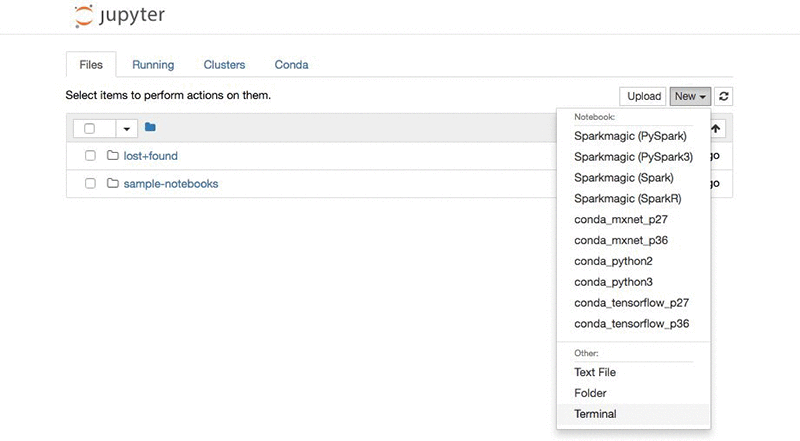Click the sample-notebooks folder icon
The width and height of the screenshot is (800, 441).
[x=113, y=184]
